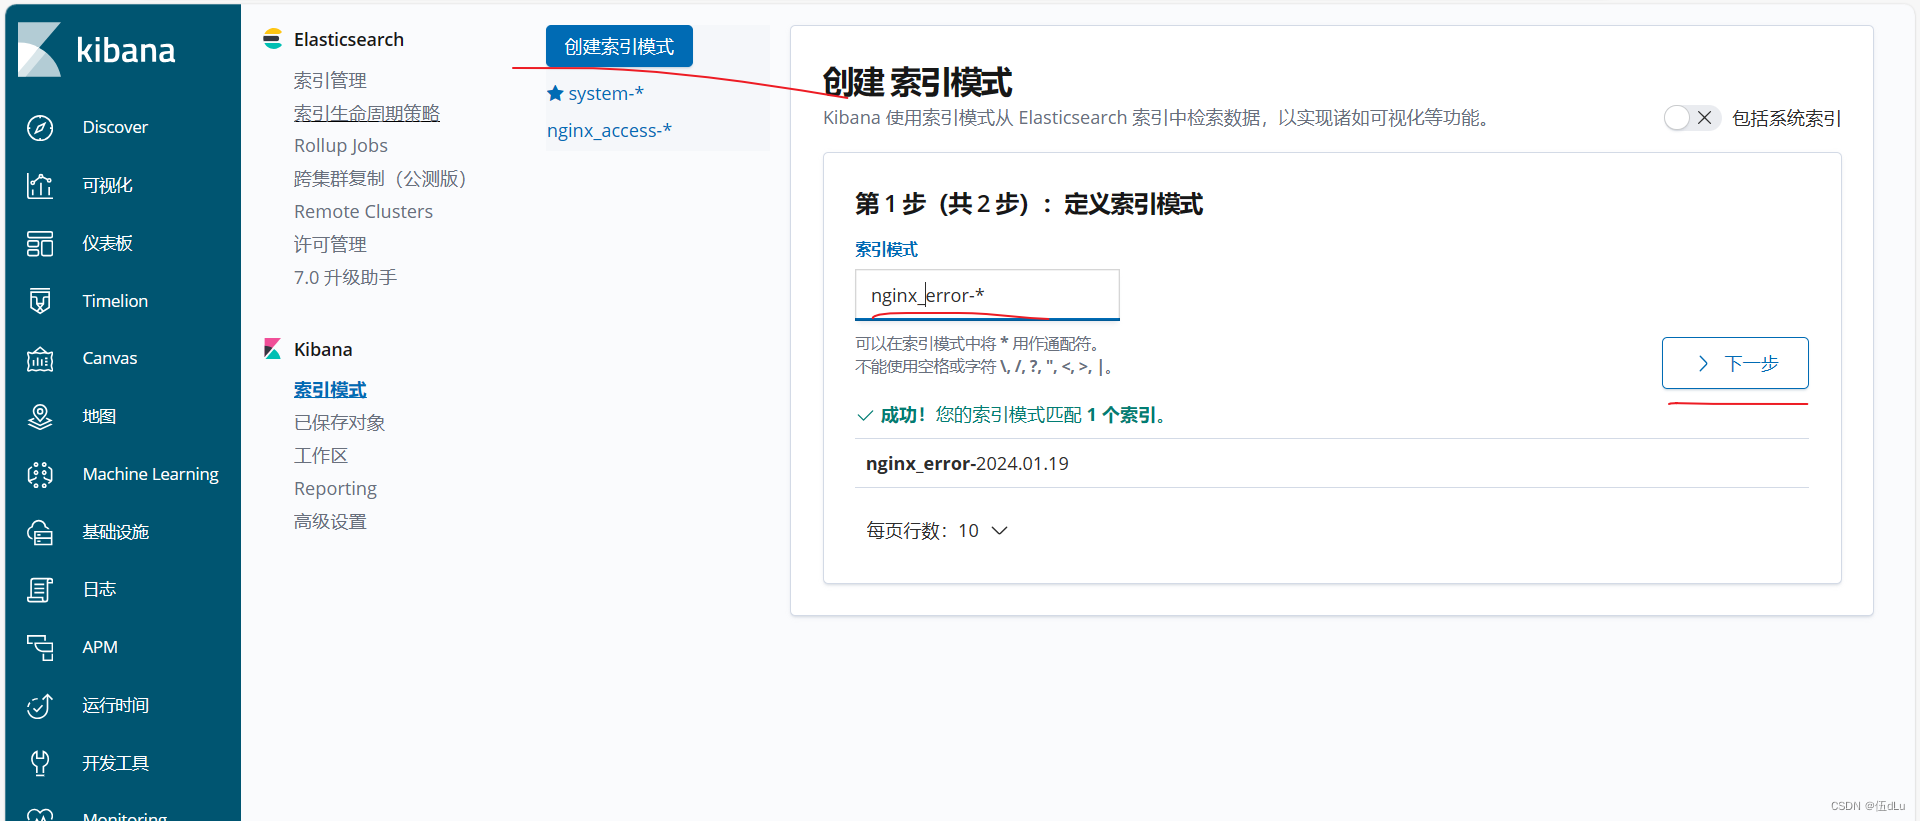Go to Machine Learning in the sidebar

pyautogui.click(x=151, y=474)
